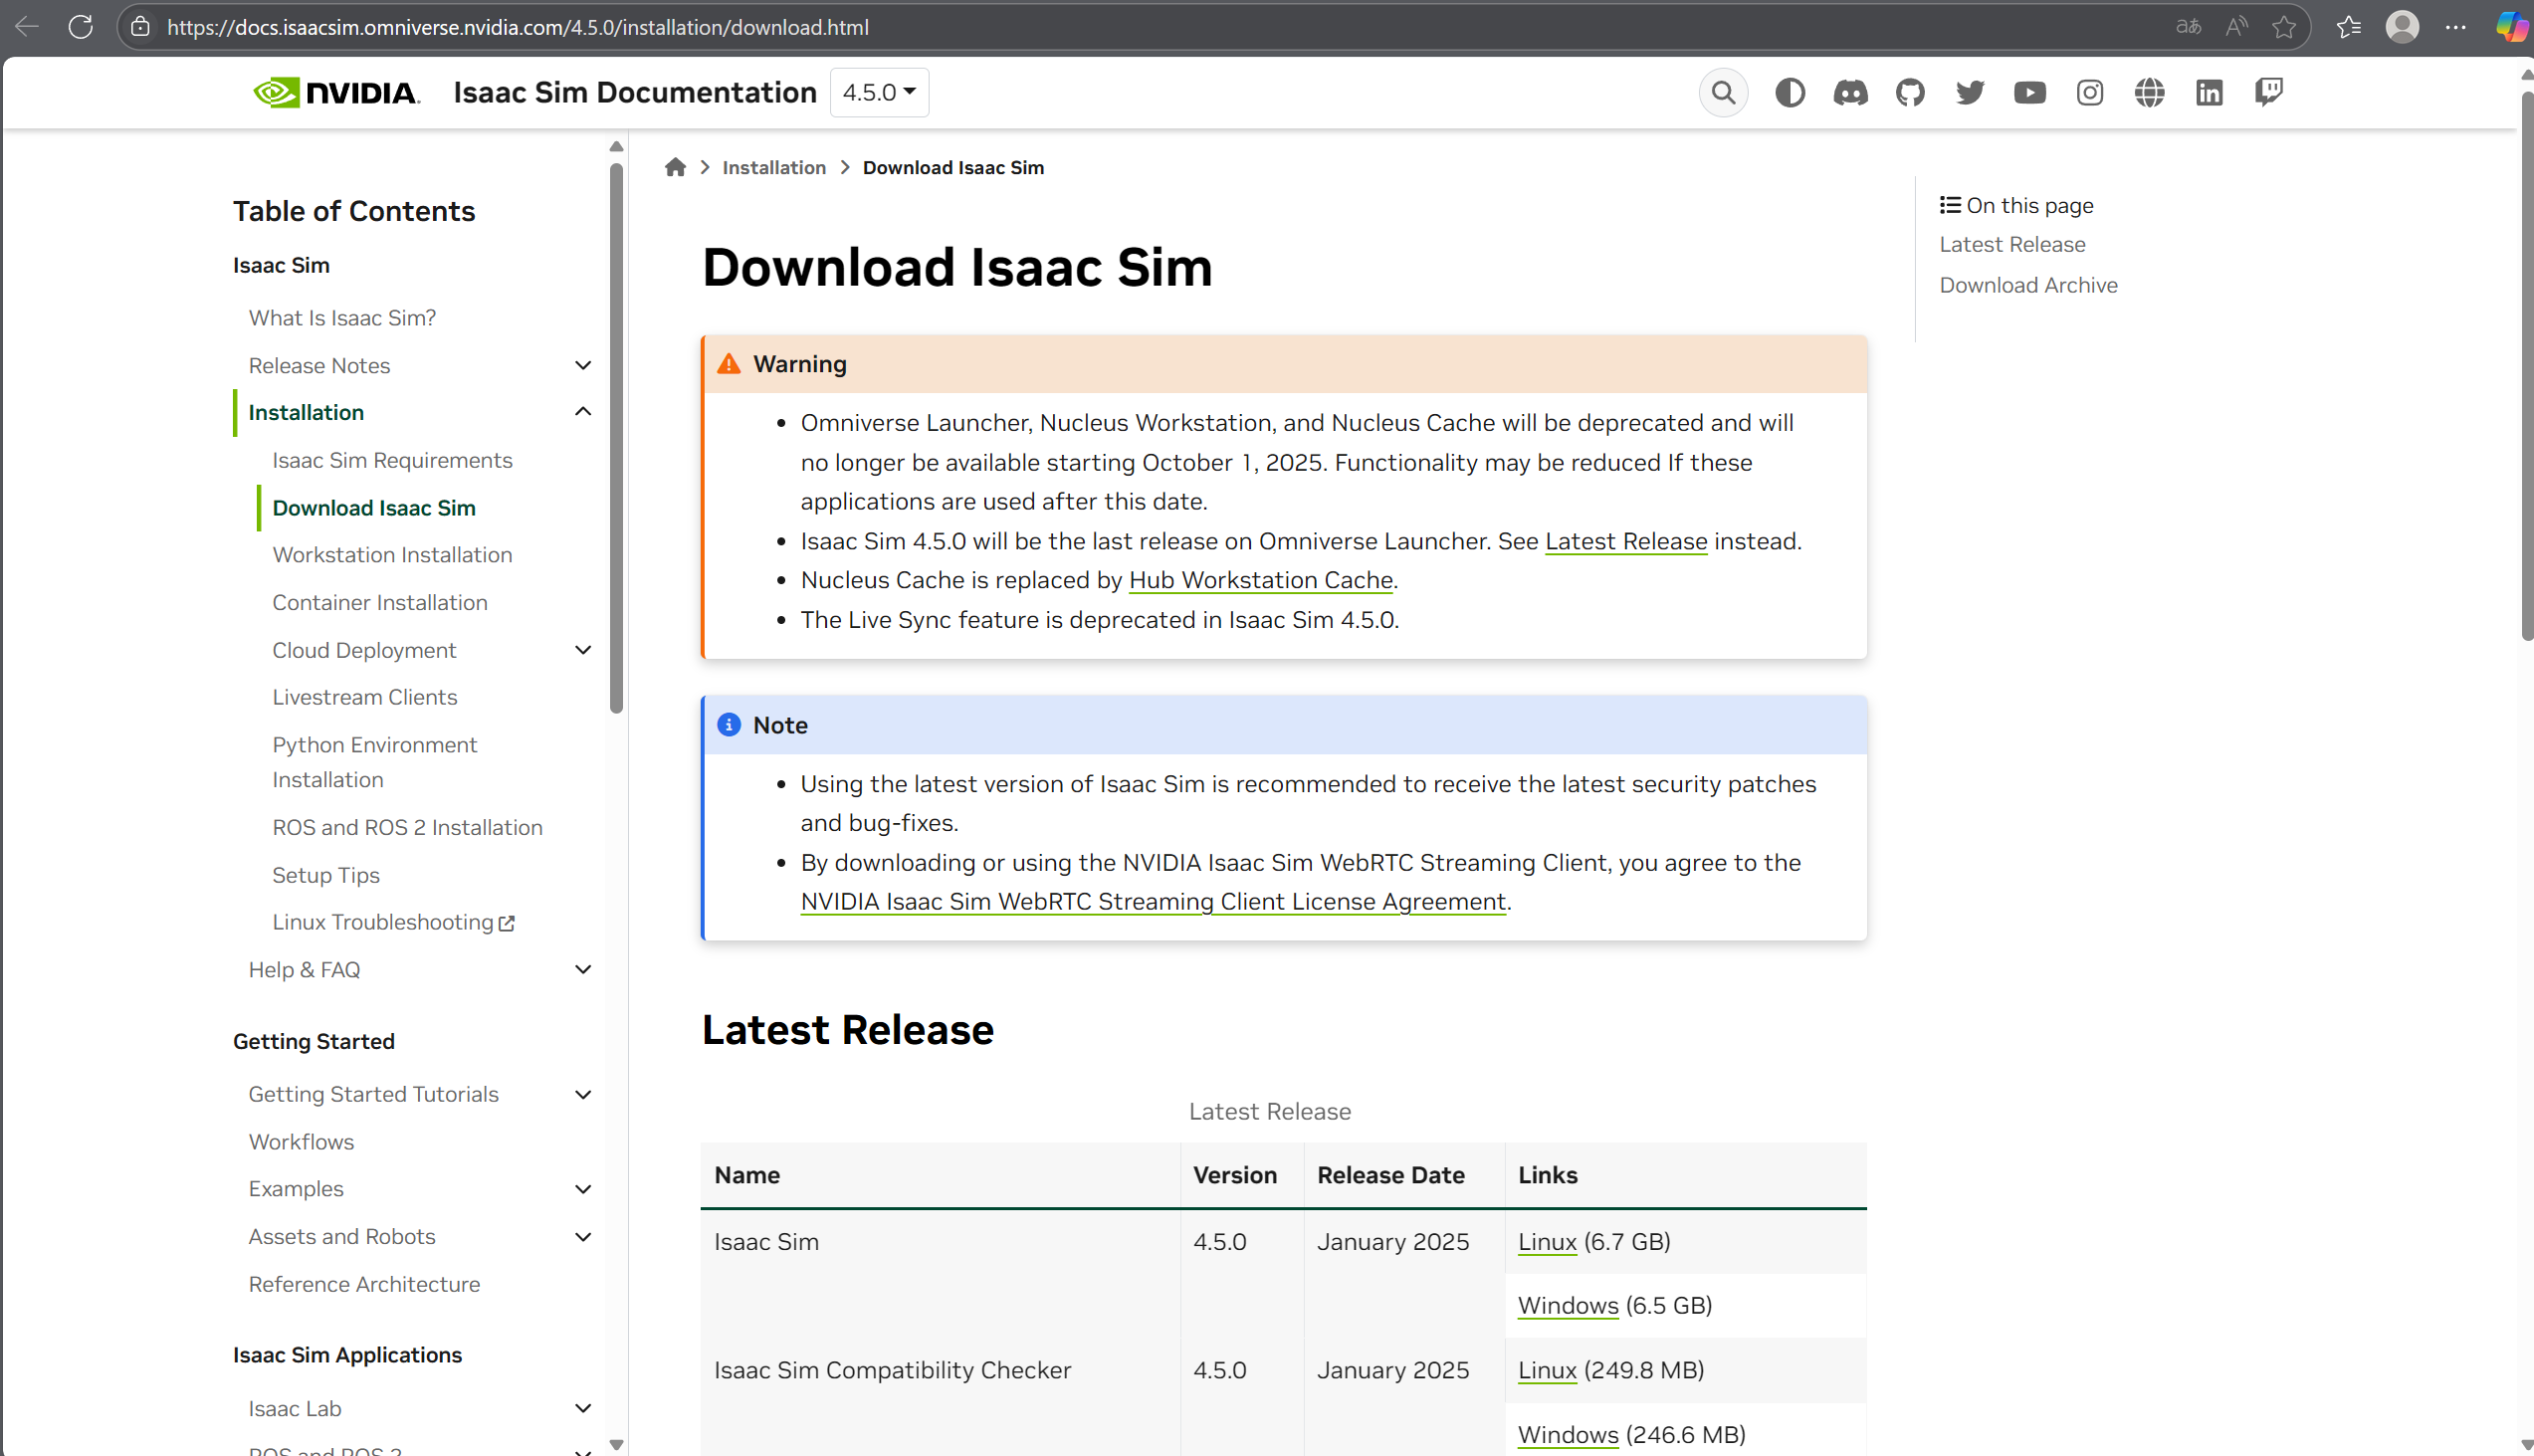The width and height of the screenshot is (2534, 1456).
Task: Expand Getting Started Tutorials chevron
Action: click(583, 1094)
